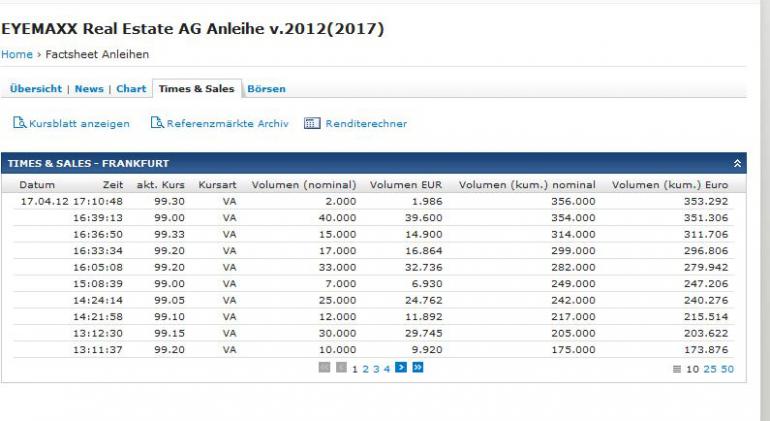The image size is (770, 421).
Task: Switch to the Börsen tab
Action: click(x=266, y=89)
